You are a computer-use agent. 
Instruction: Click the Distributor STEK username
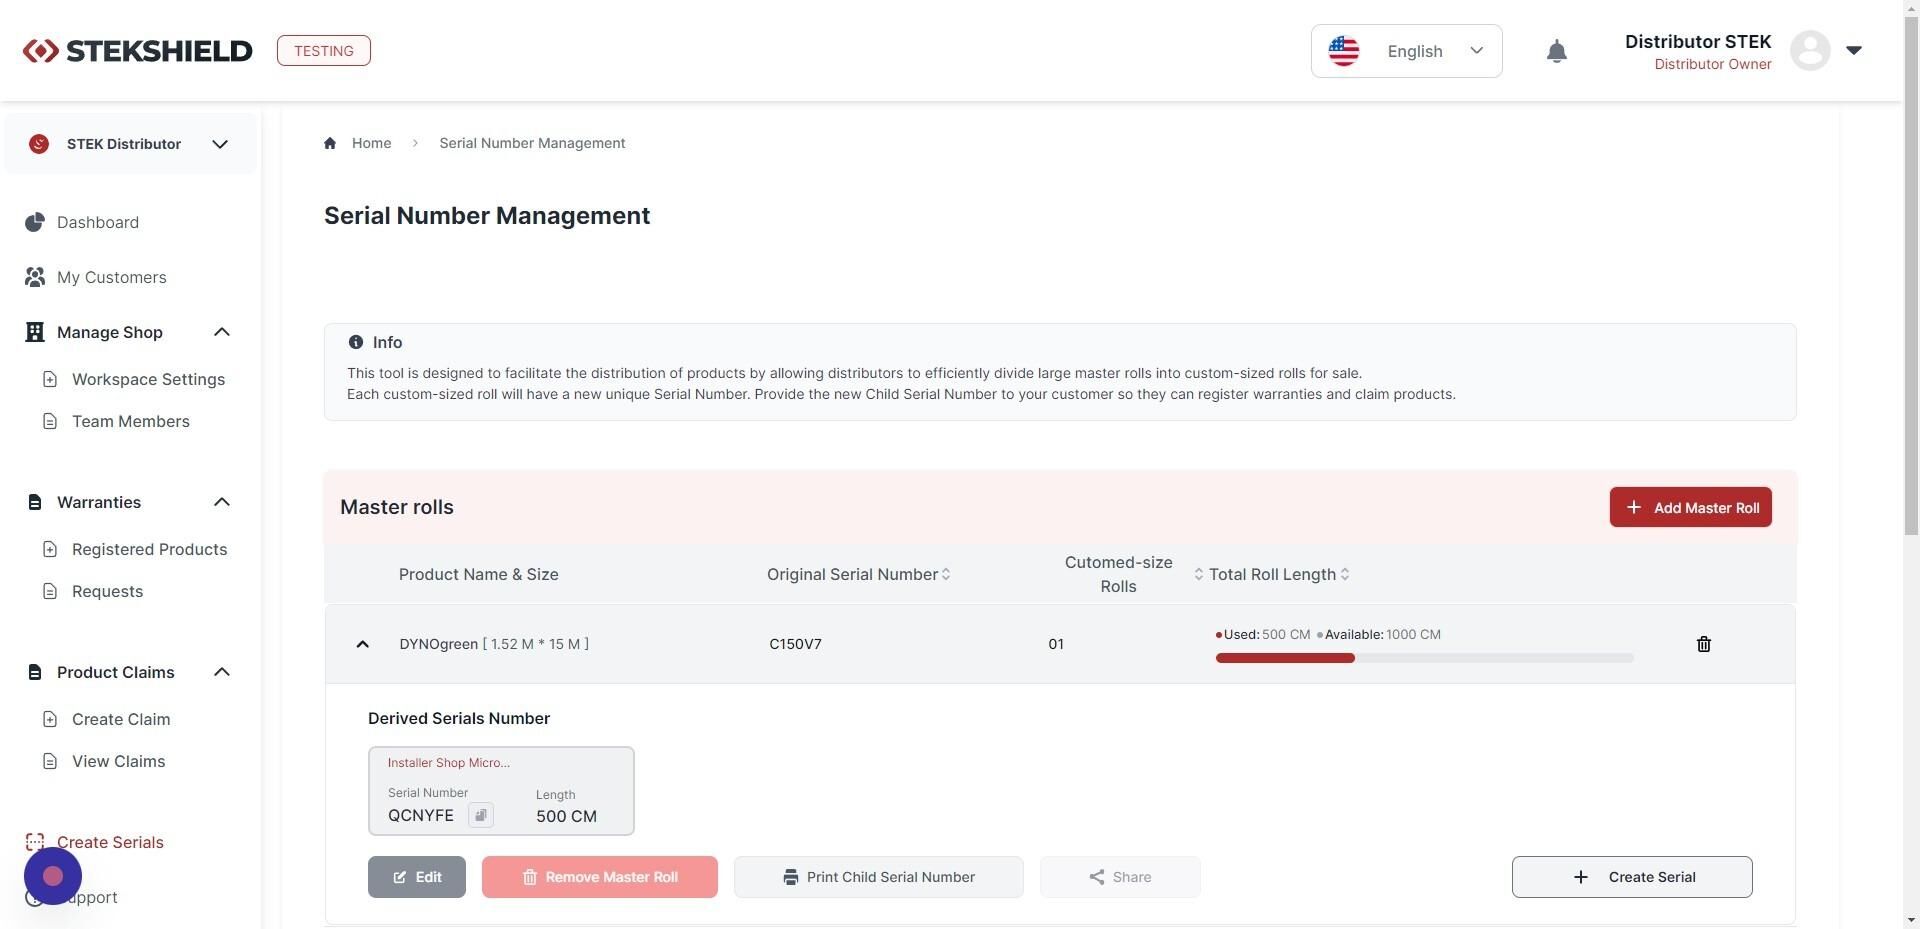(x=1698, y=42)
